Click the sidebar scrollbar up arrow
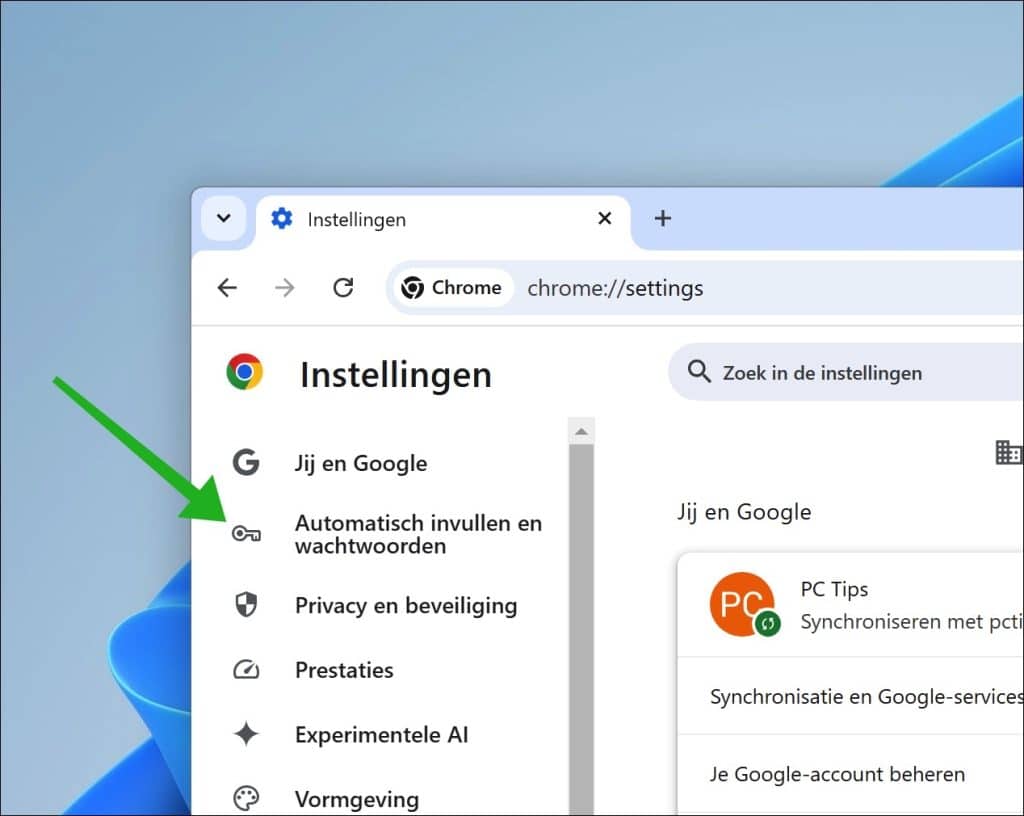 coord(581,432)
